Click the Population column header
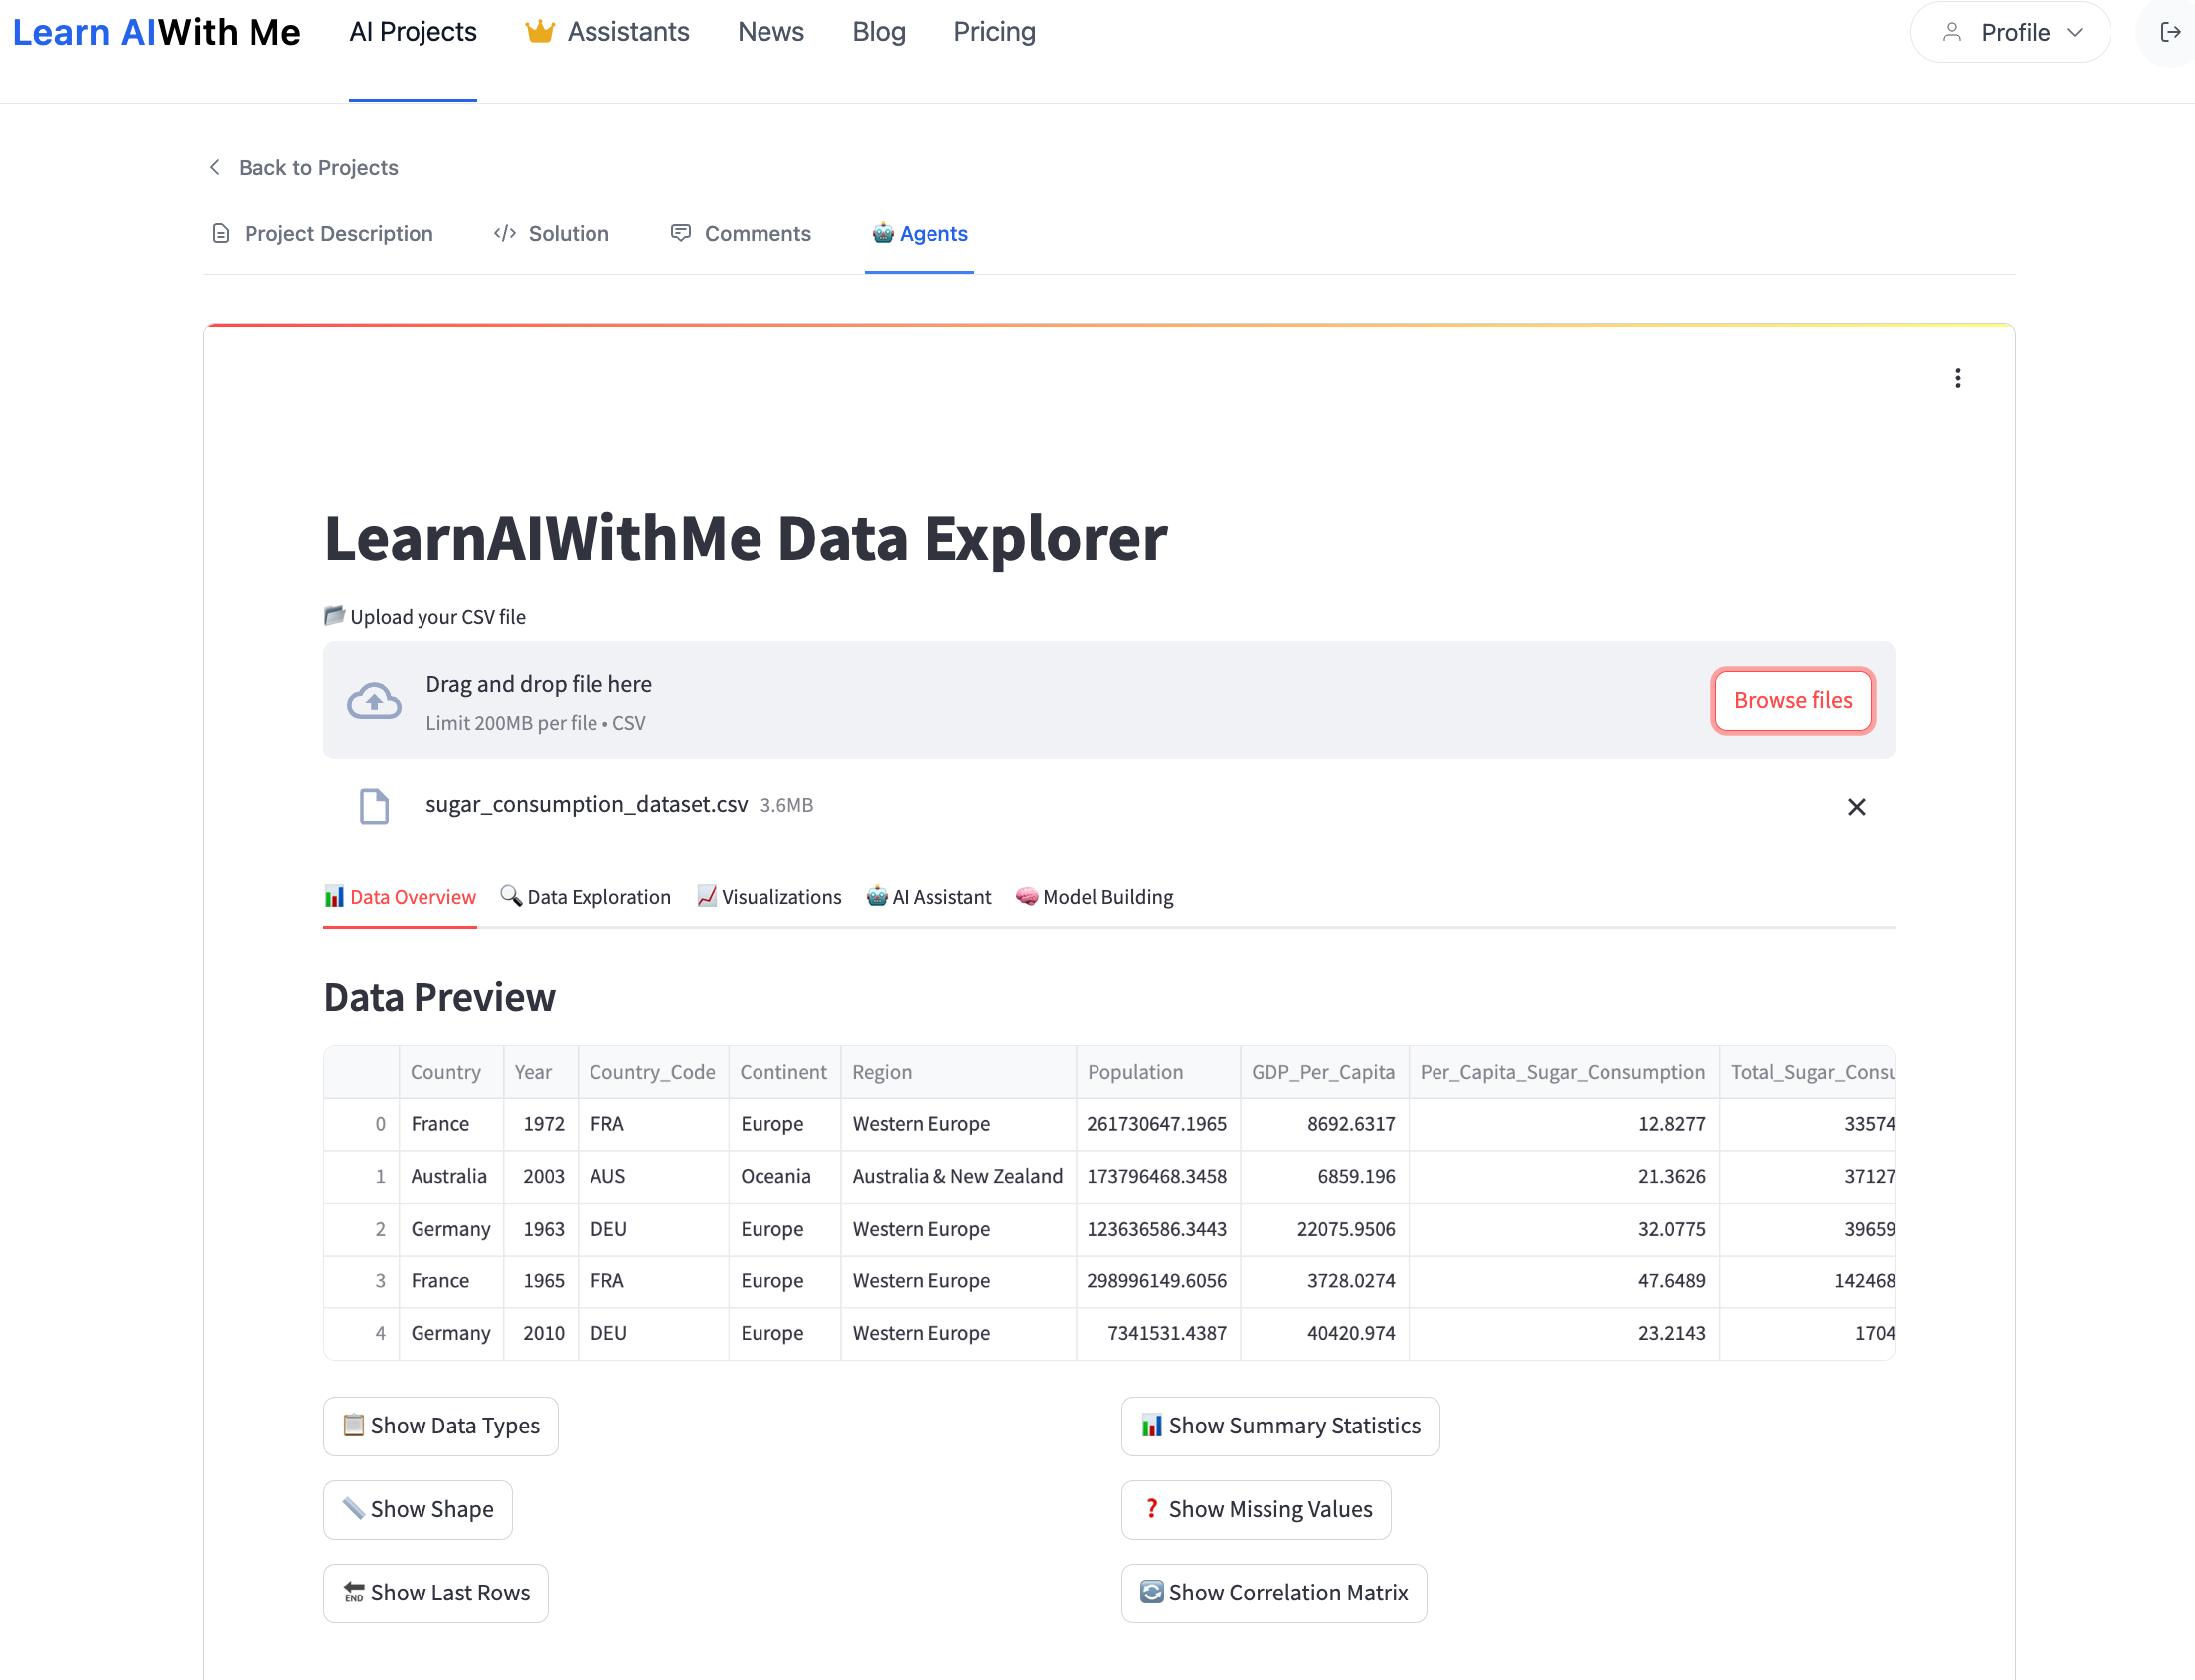2195x1680 pixels. tap(1135, 1071)
